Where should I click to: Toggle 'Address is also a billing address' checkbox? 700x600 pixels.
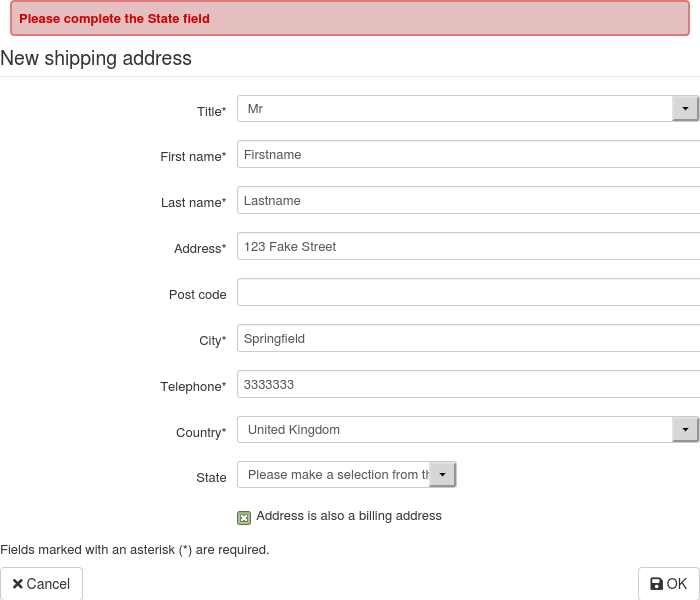pyautogui.click(x=244, y=517)
